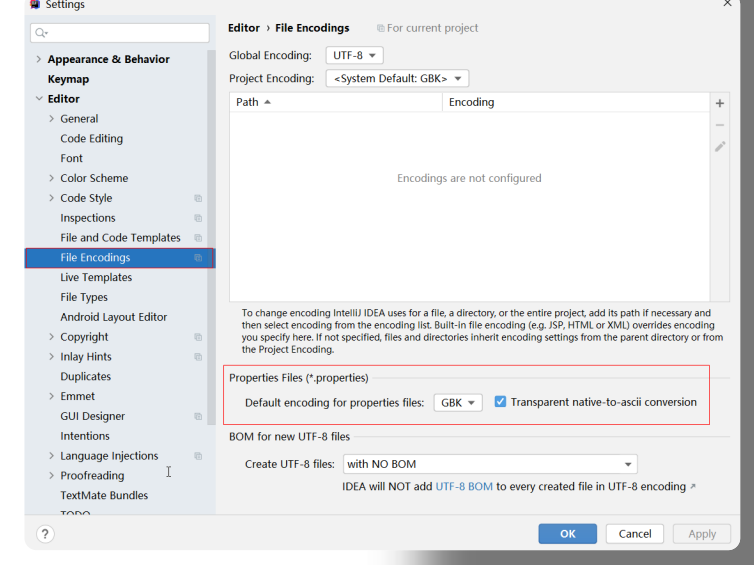Expand the Color Scheme node
The image size is (754, 565).
point(51,178)
